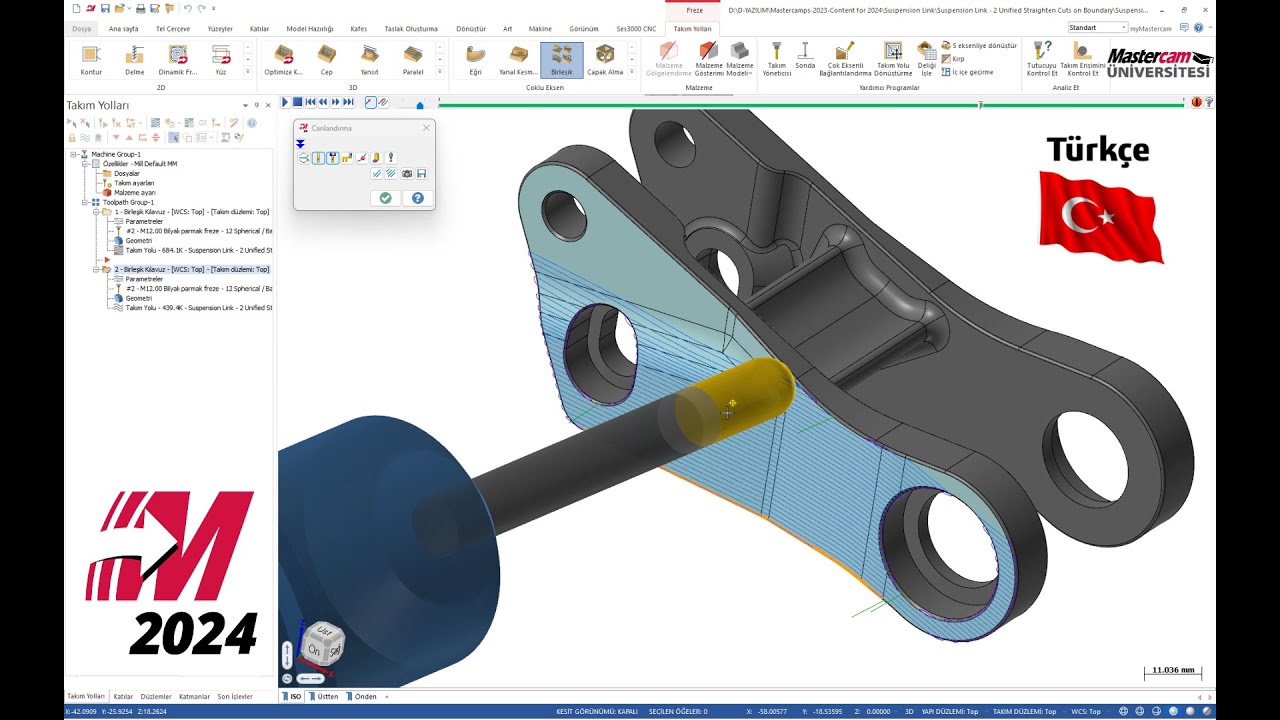This screenshot has height=720, width=1280.
Task: Open the Optimize Kaba 3D toolpath
Action: 283,60
